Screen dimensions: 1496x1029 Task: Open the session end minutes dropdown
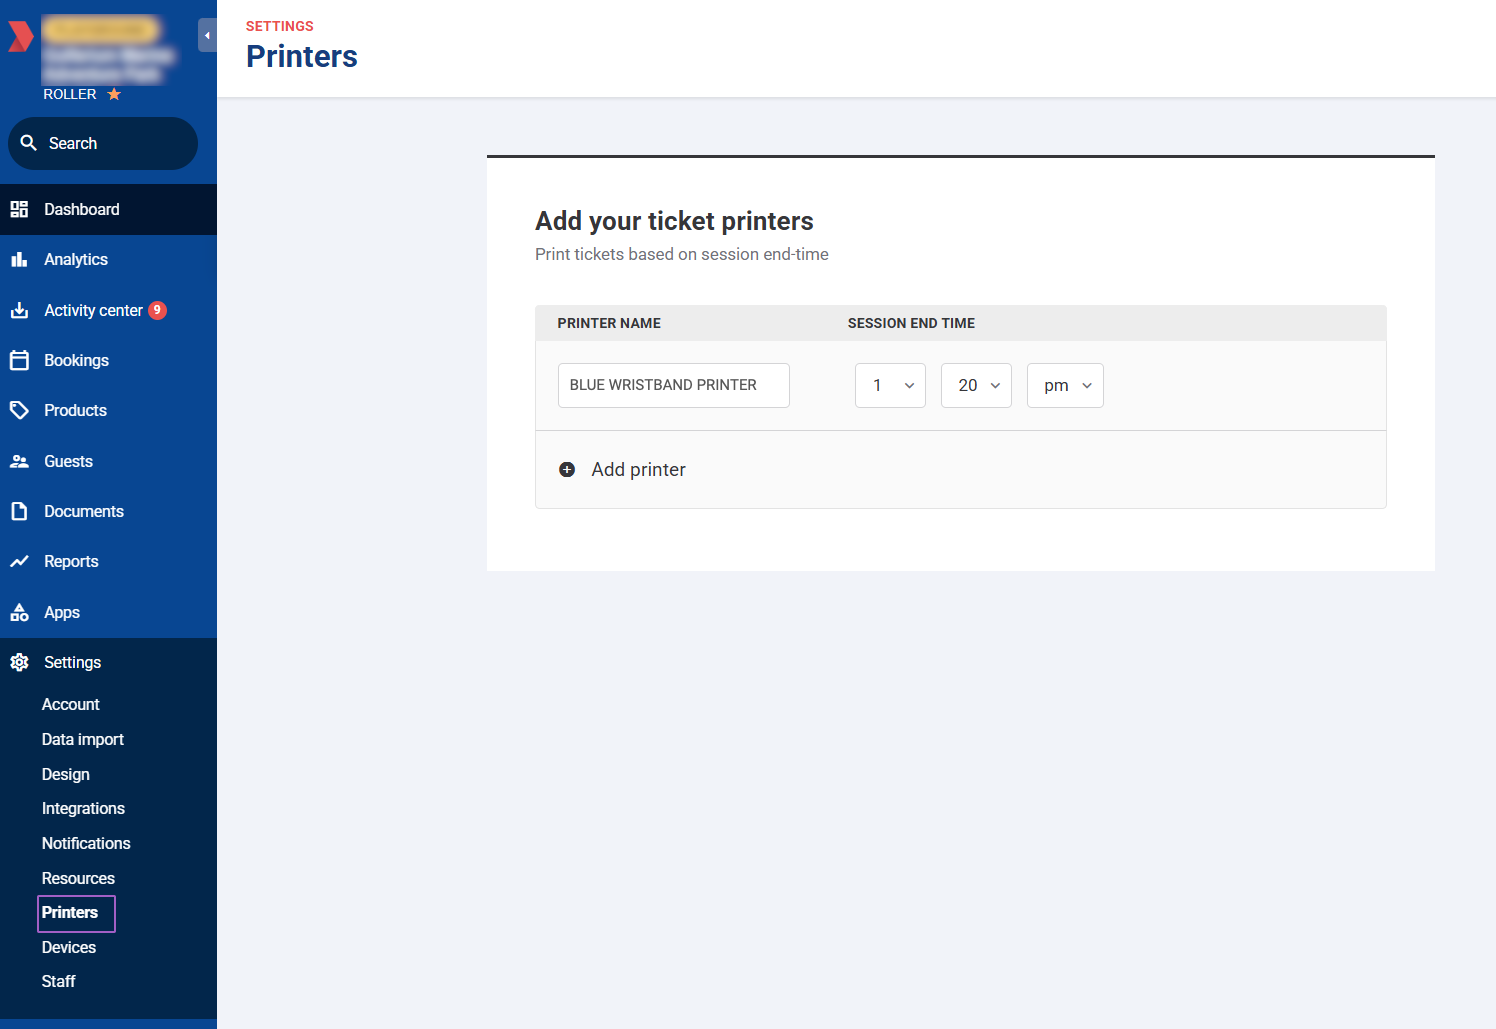[x=976, y=385]
